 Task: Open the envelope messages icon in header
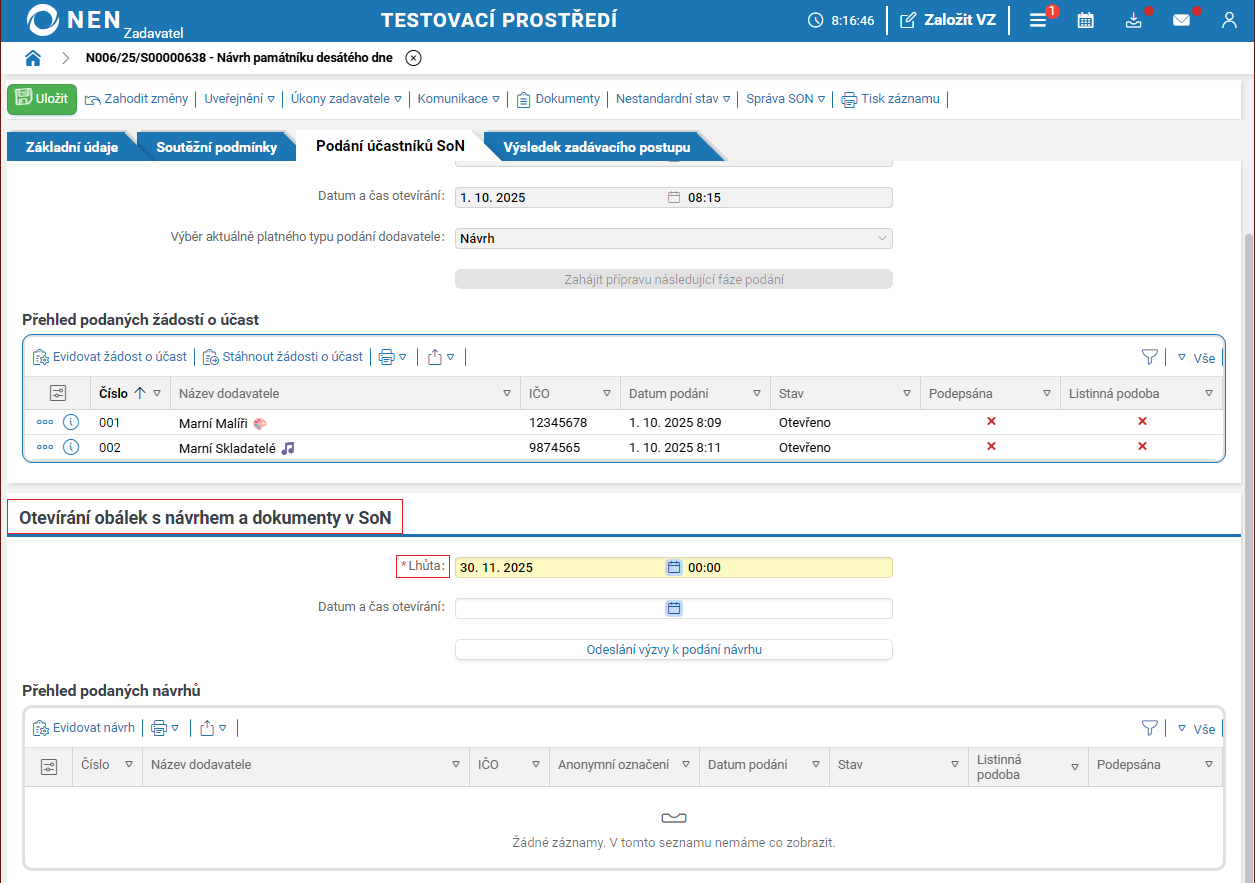pyautogui.click(x=1181, y=20)
